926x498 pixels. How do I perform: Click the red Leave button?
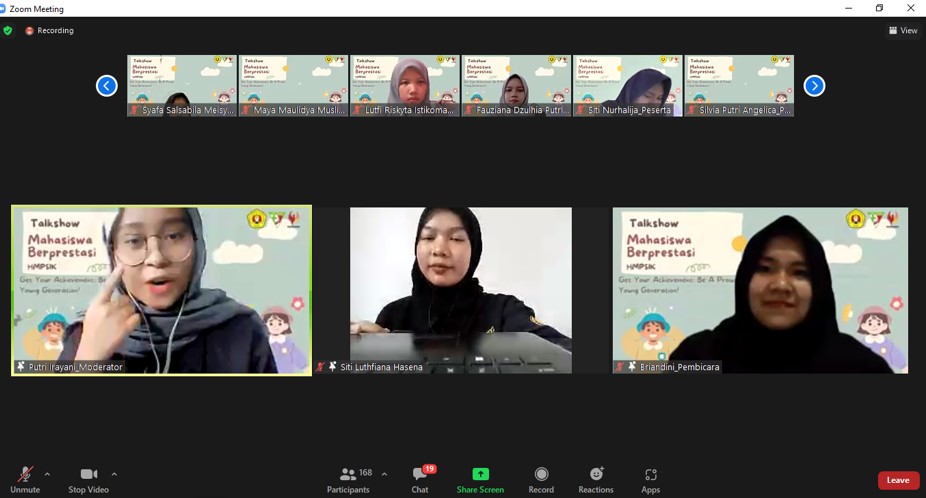point(898,480)
